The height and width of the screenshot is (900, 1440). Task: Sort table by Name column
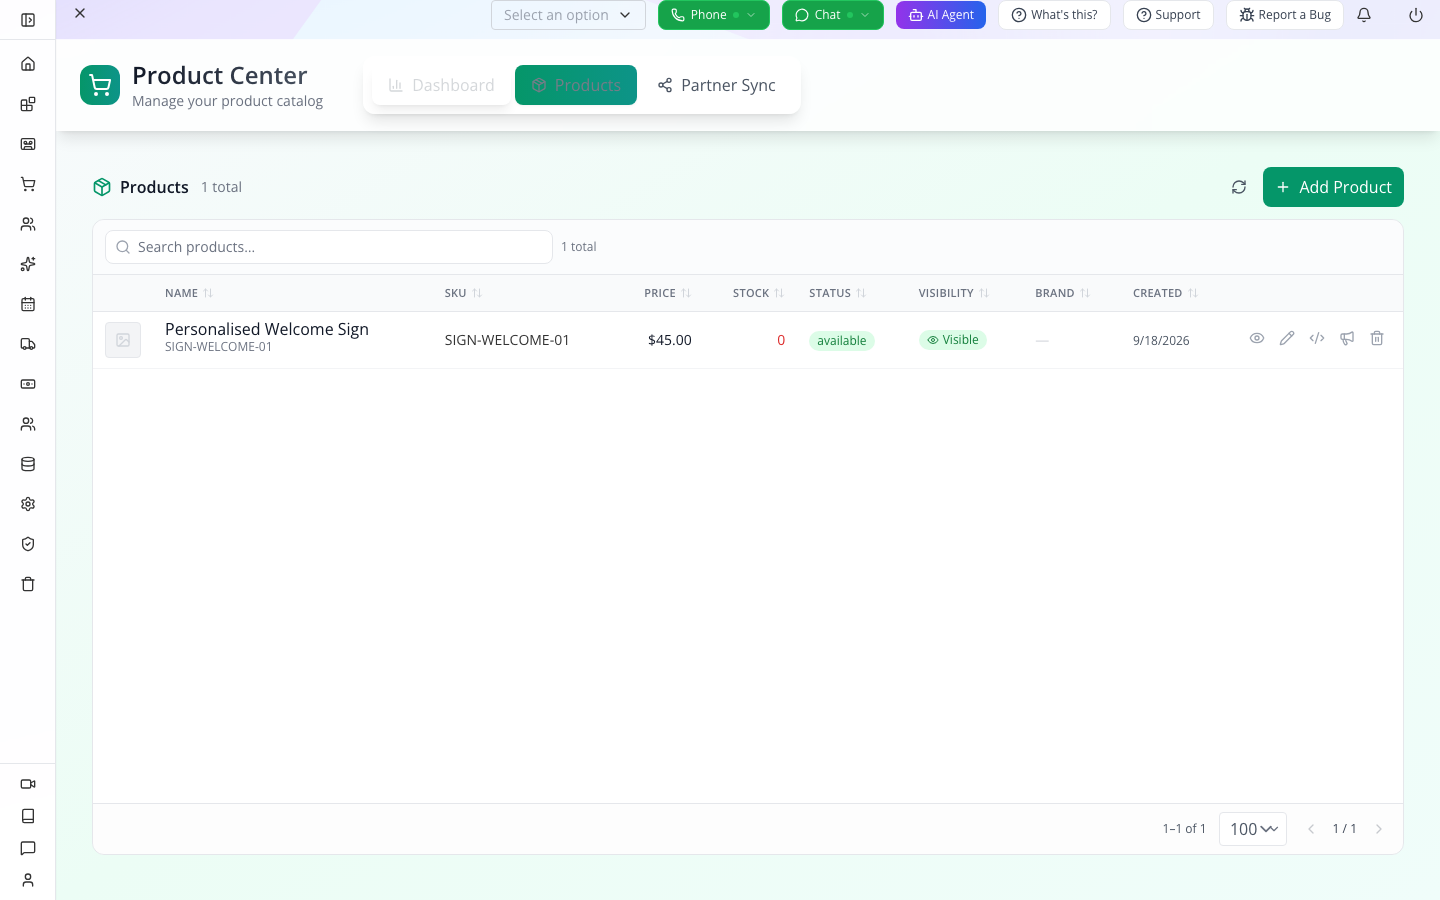click(x=189, y=293)
